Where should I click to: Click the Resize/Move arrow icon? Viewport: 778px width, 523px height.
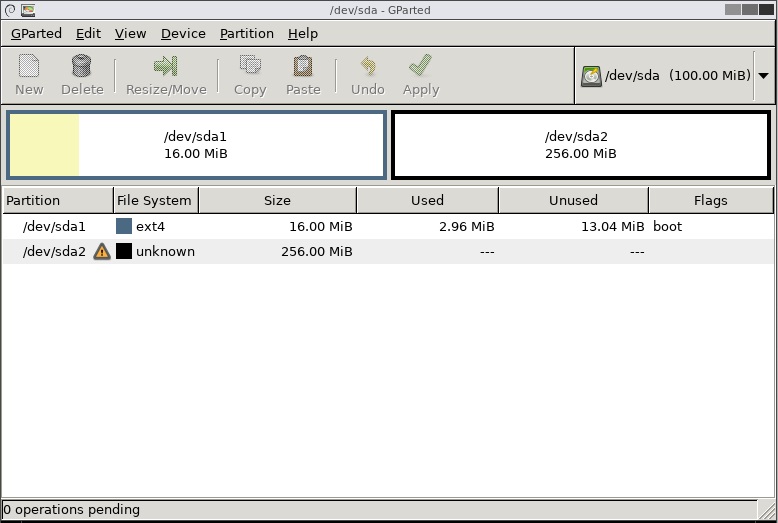(166, 65)
